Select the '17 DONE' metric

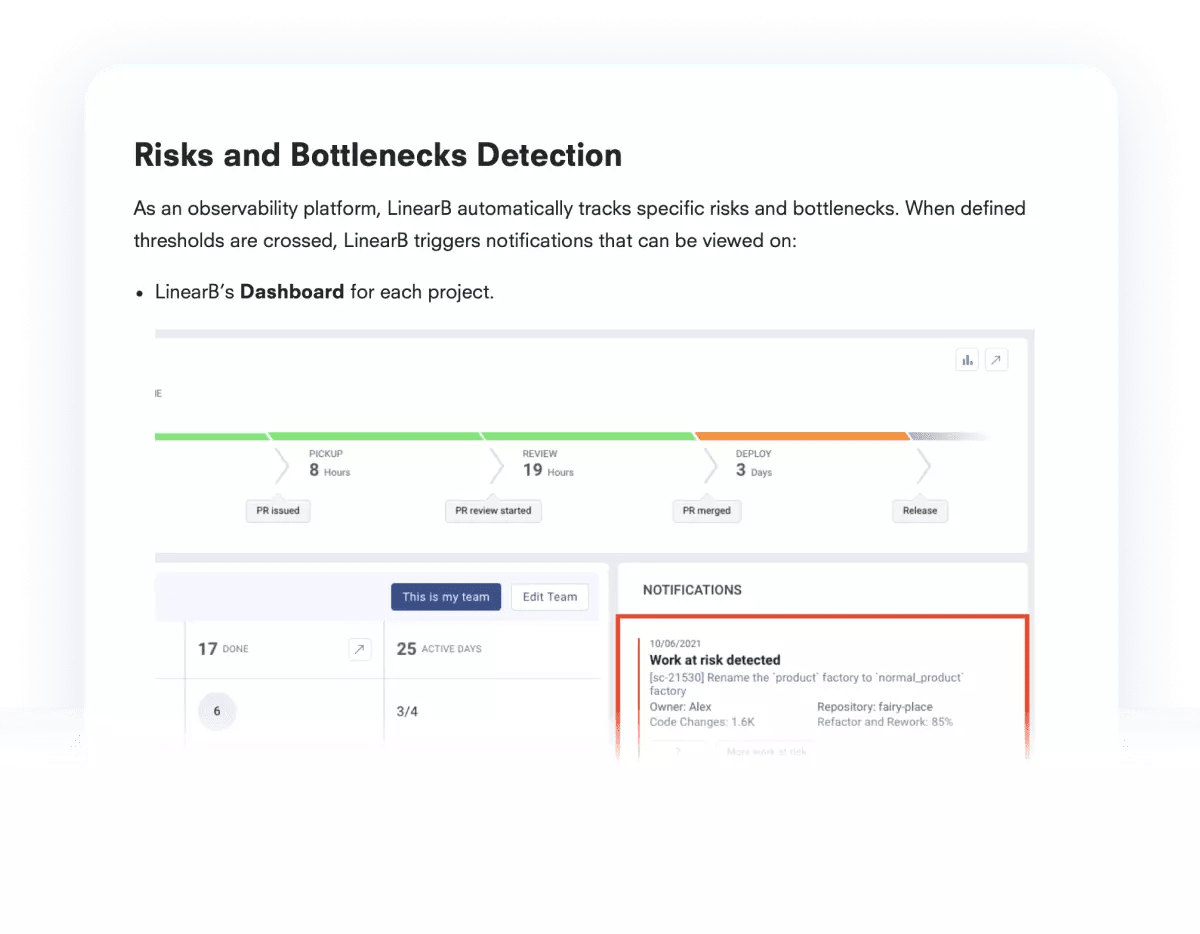(x=223, y=649)
